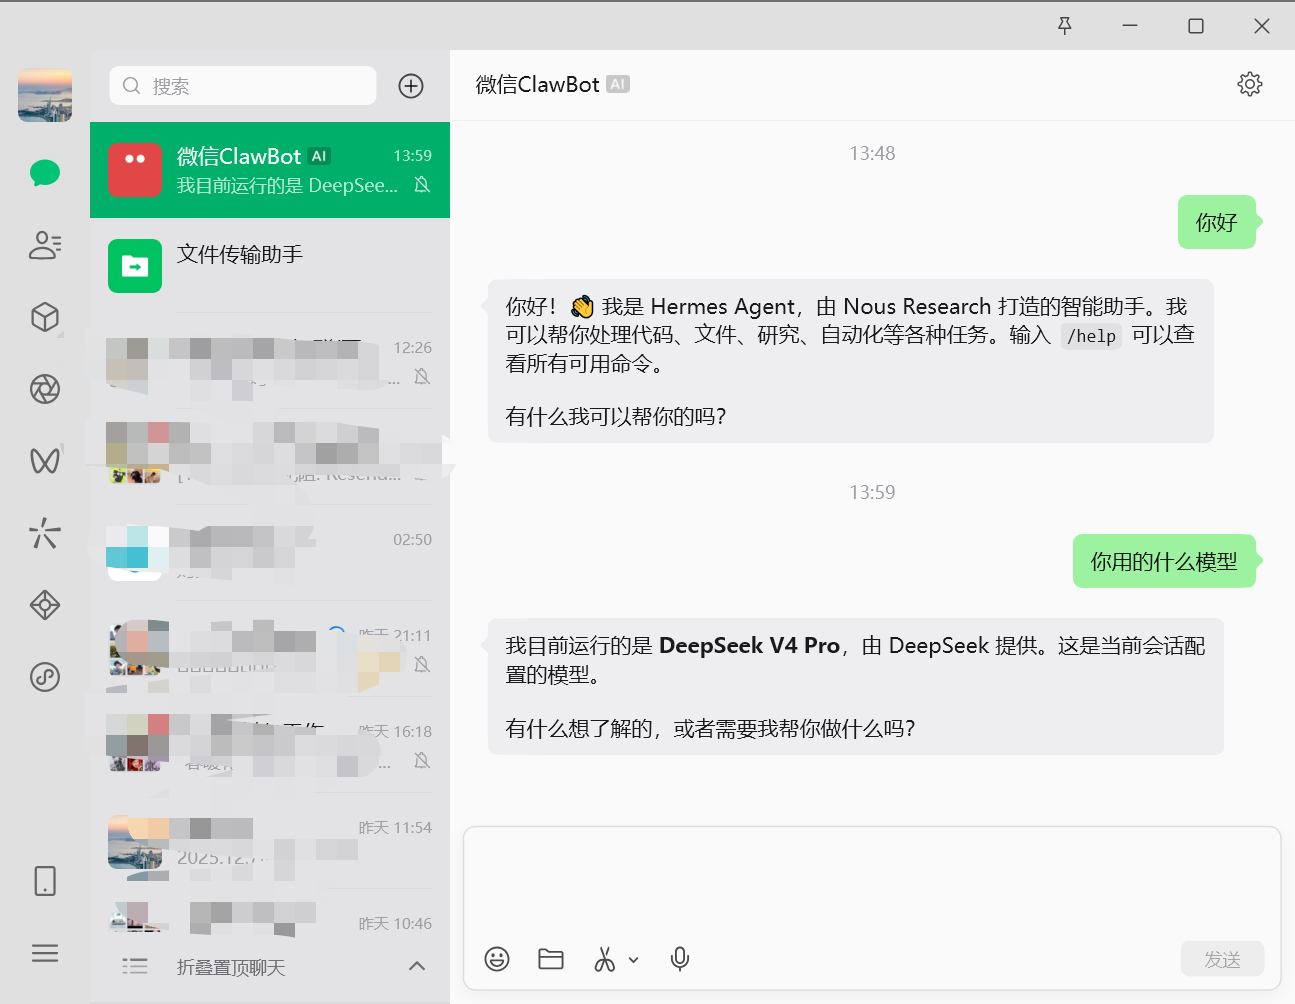Click the search box in chat list

pos(243,86)
